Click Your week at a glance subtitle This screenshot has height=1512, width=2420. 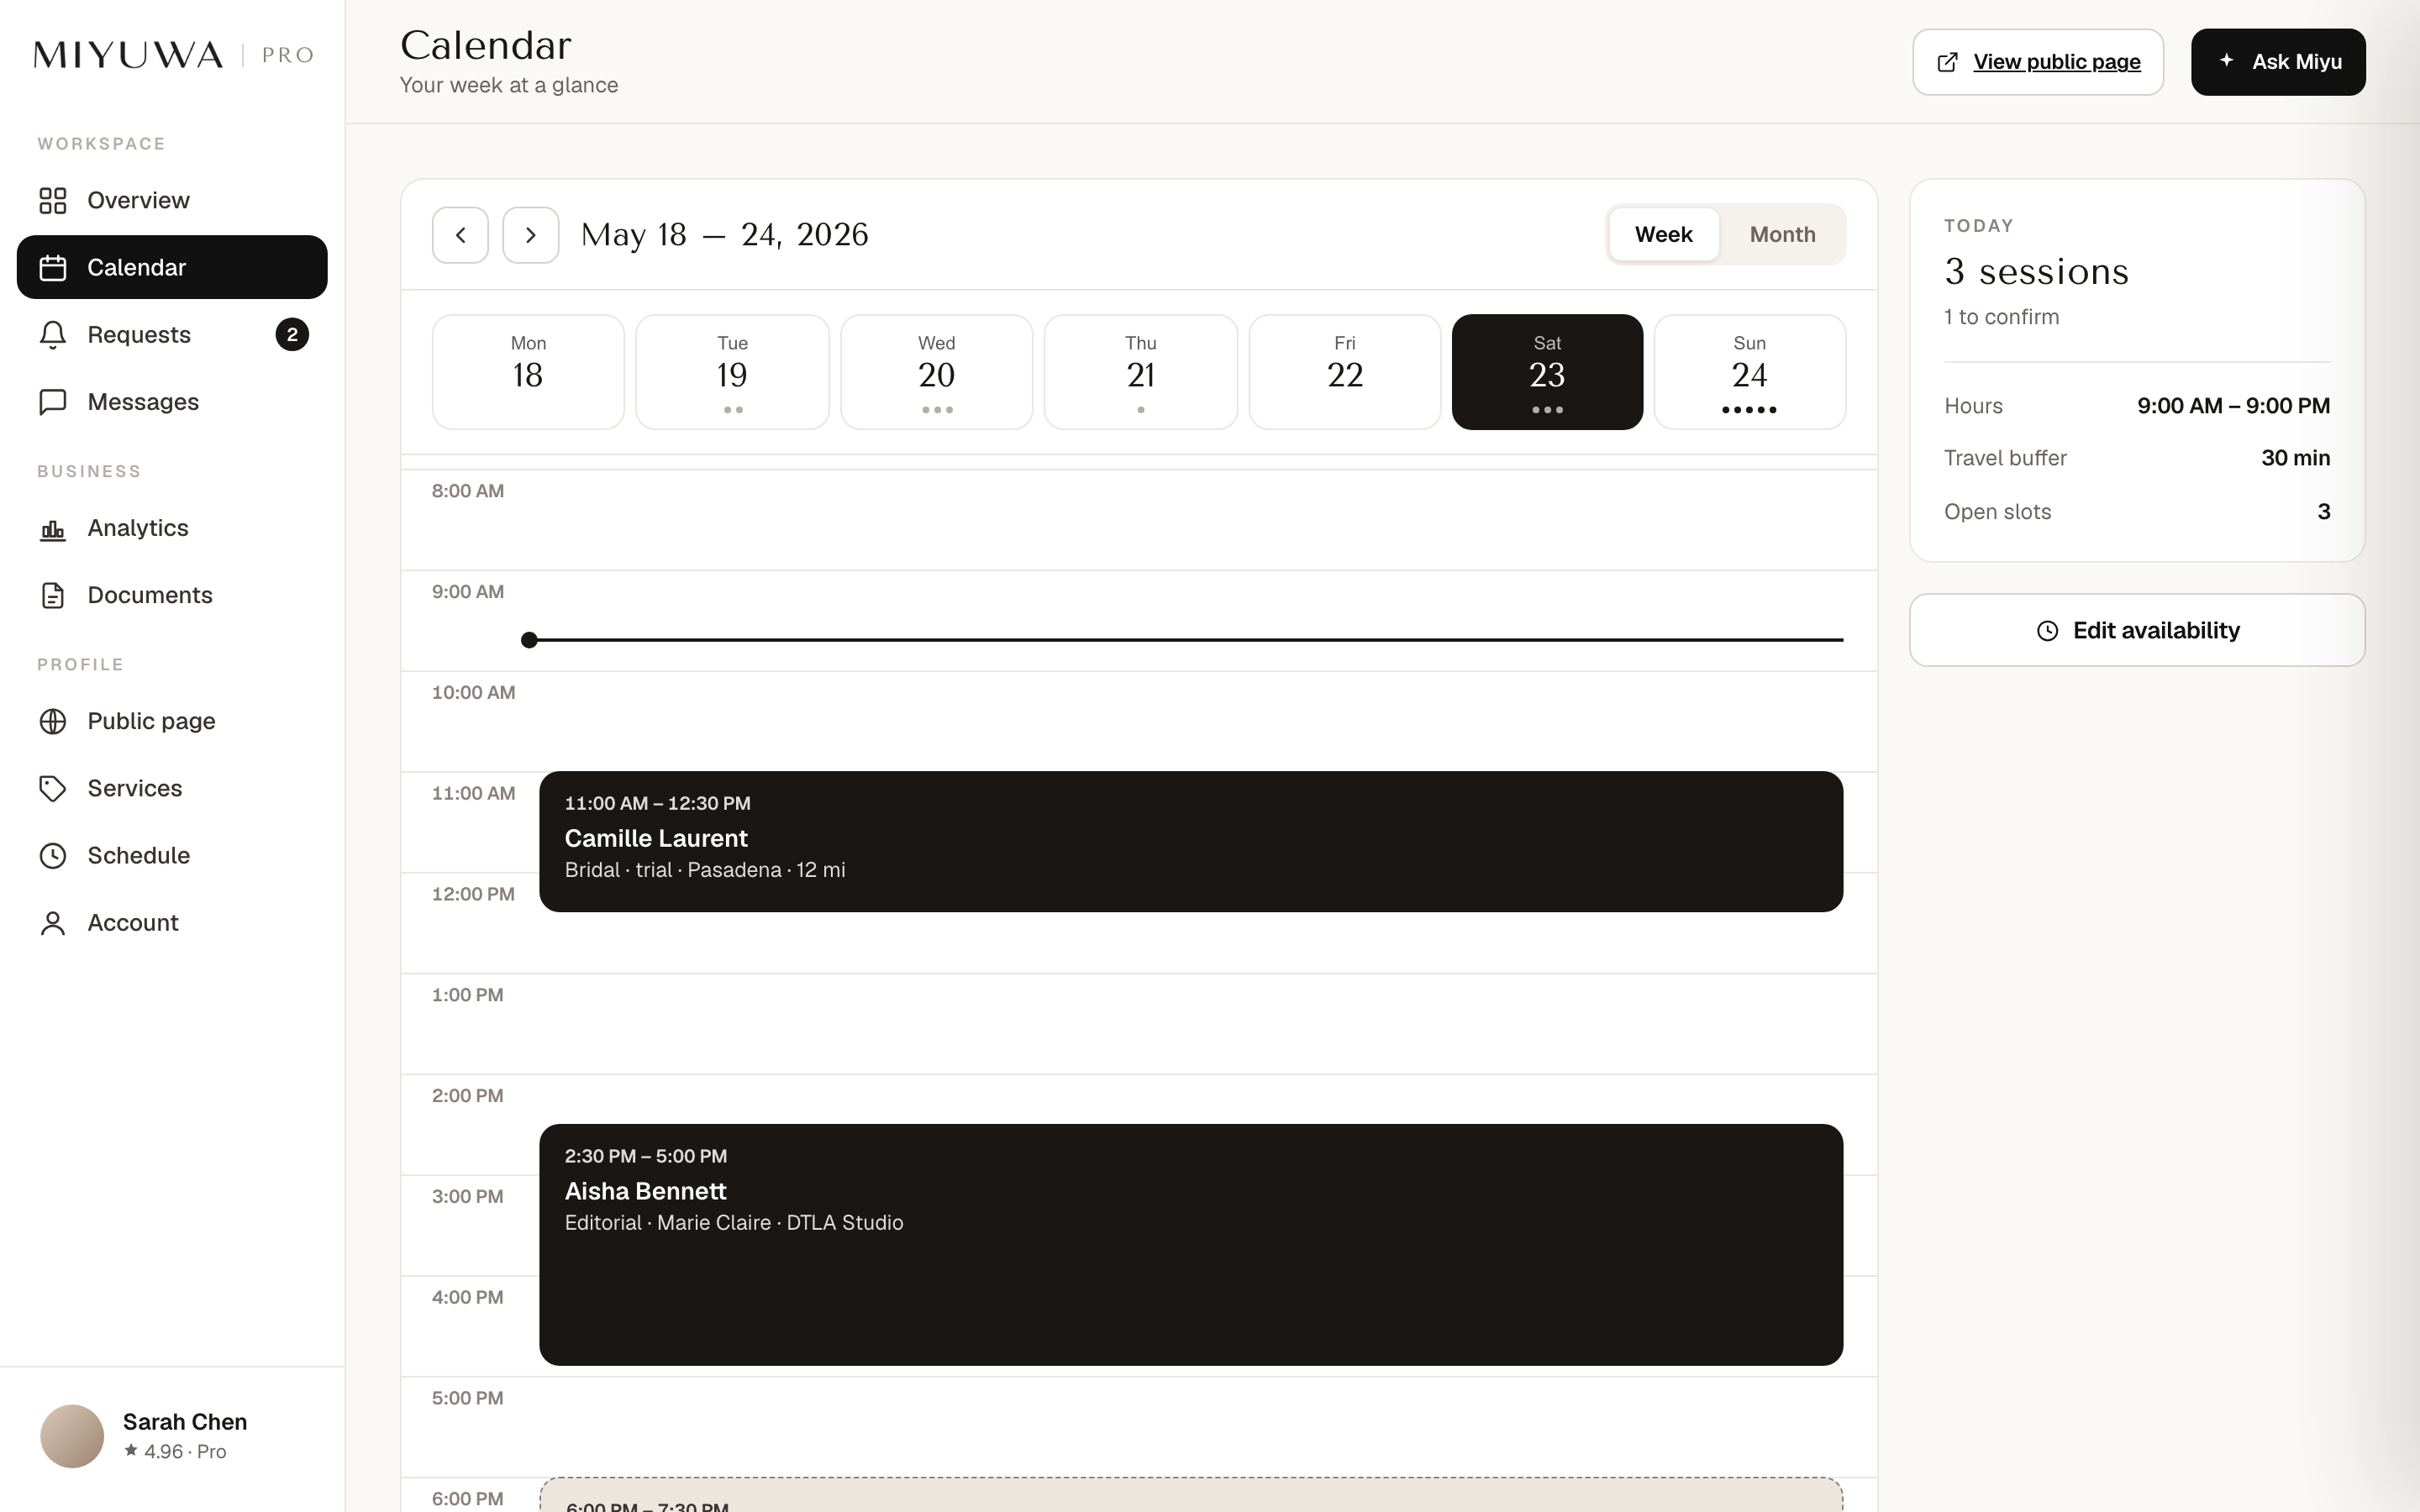pyautogui.click(x=509, y=85)
